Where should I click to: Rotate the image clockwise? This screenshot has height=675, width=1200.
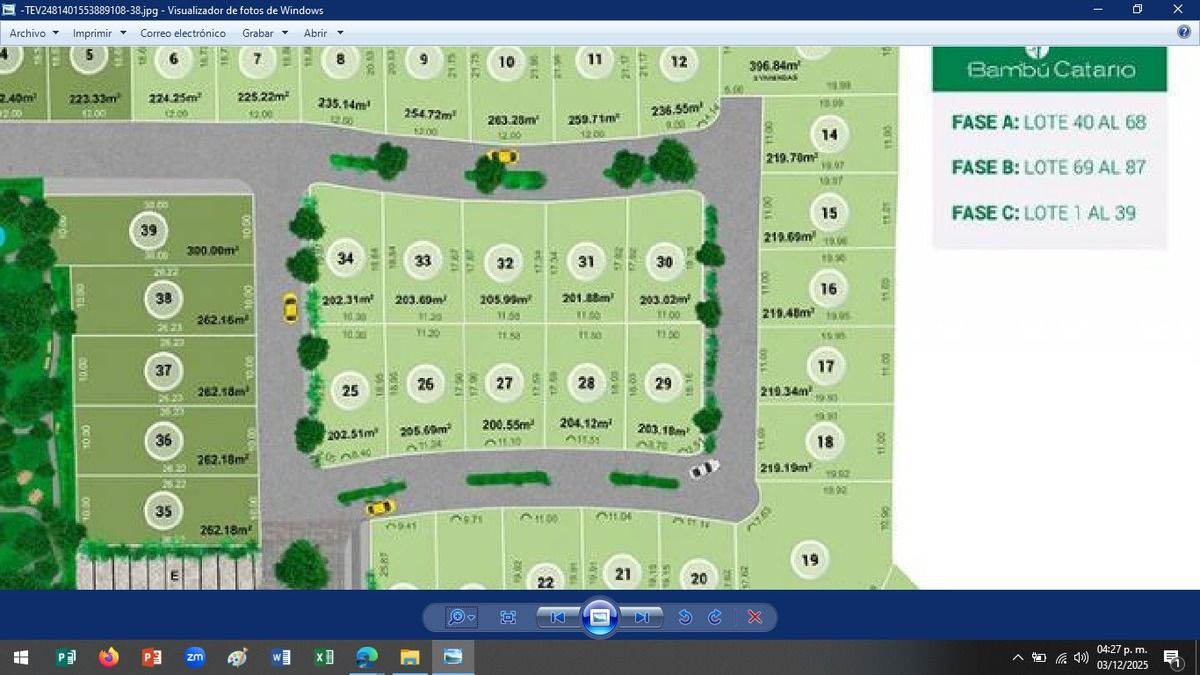[715, 617]
